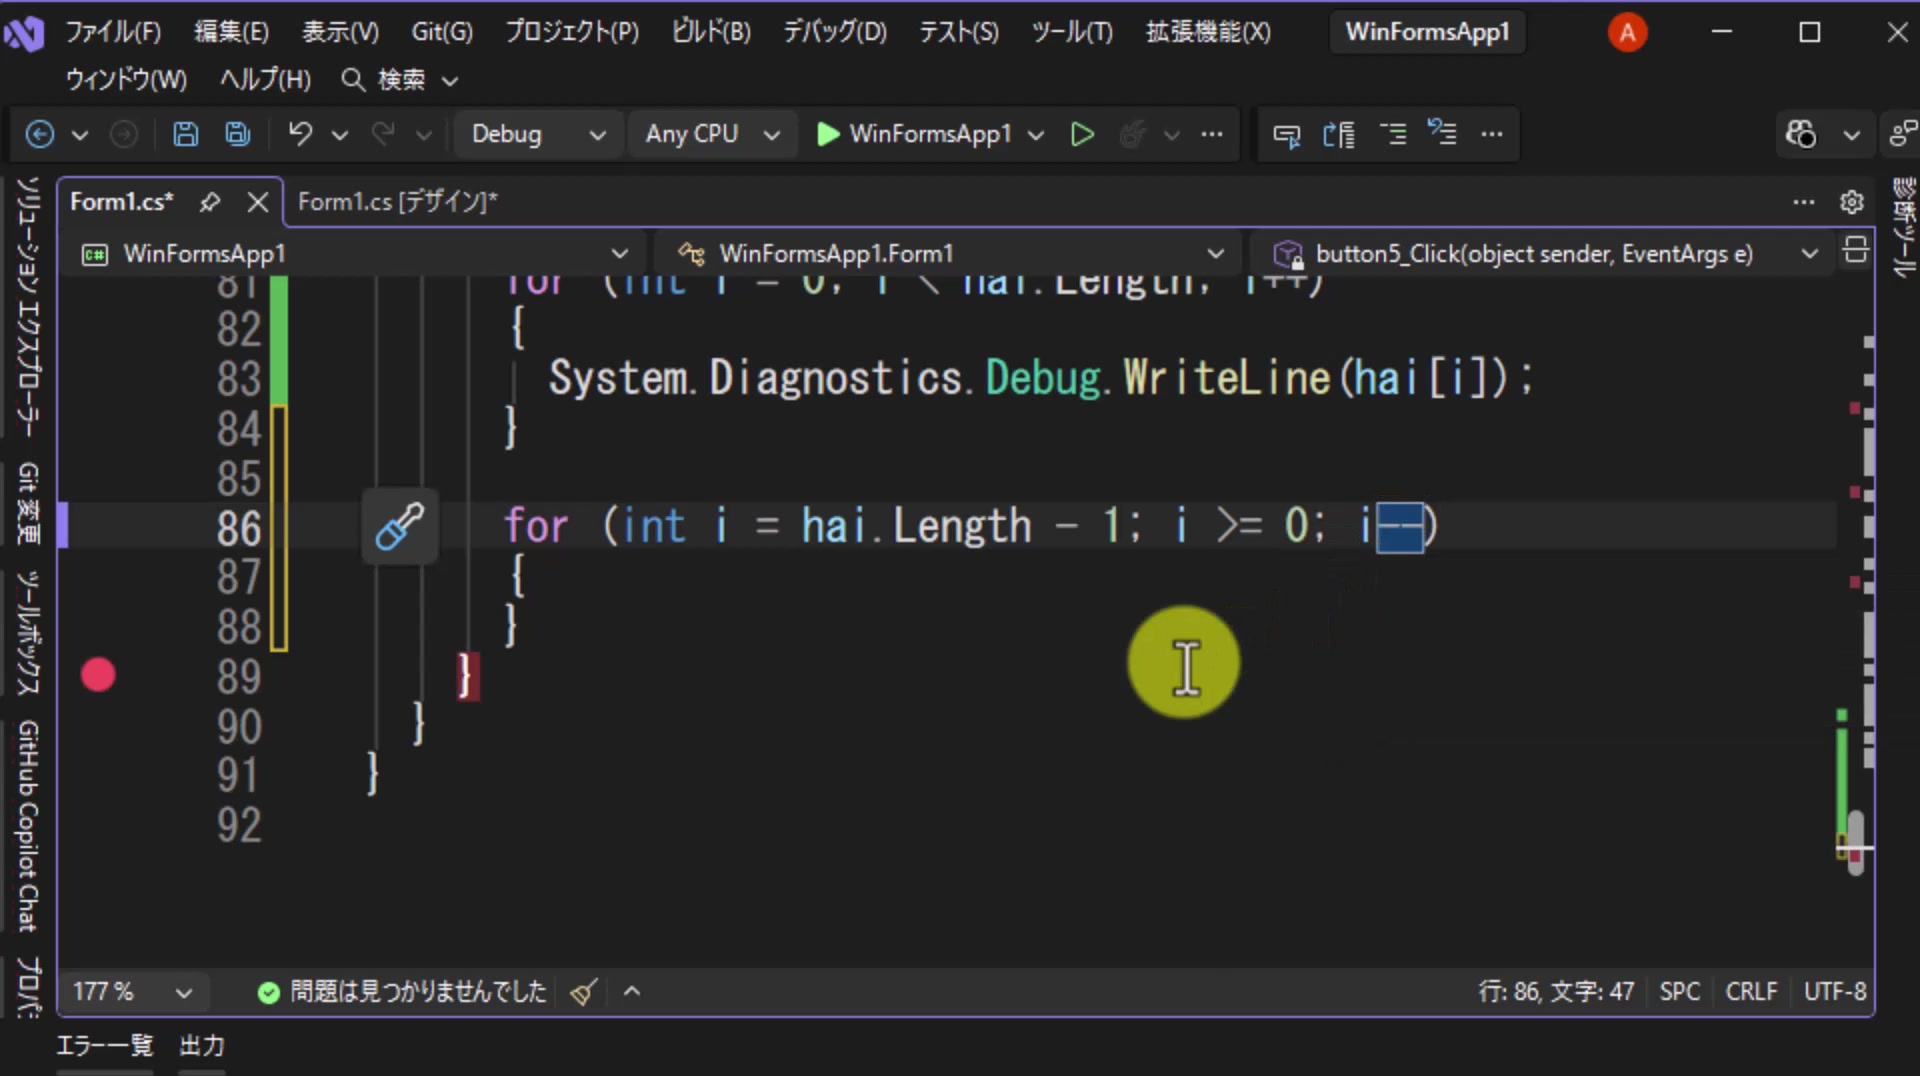
Task: Open the 拡張機能(X) menu
Action: click(x=1208, y=32)
